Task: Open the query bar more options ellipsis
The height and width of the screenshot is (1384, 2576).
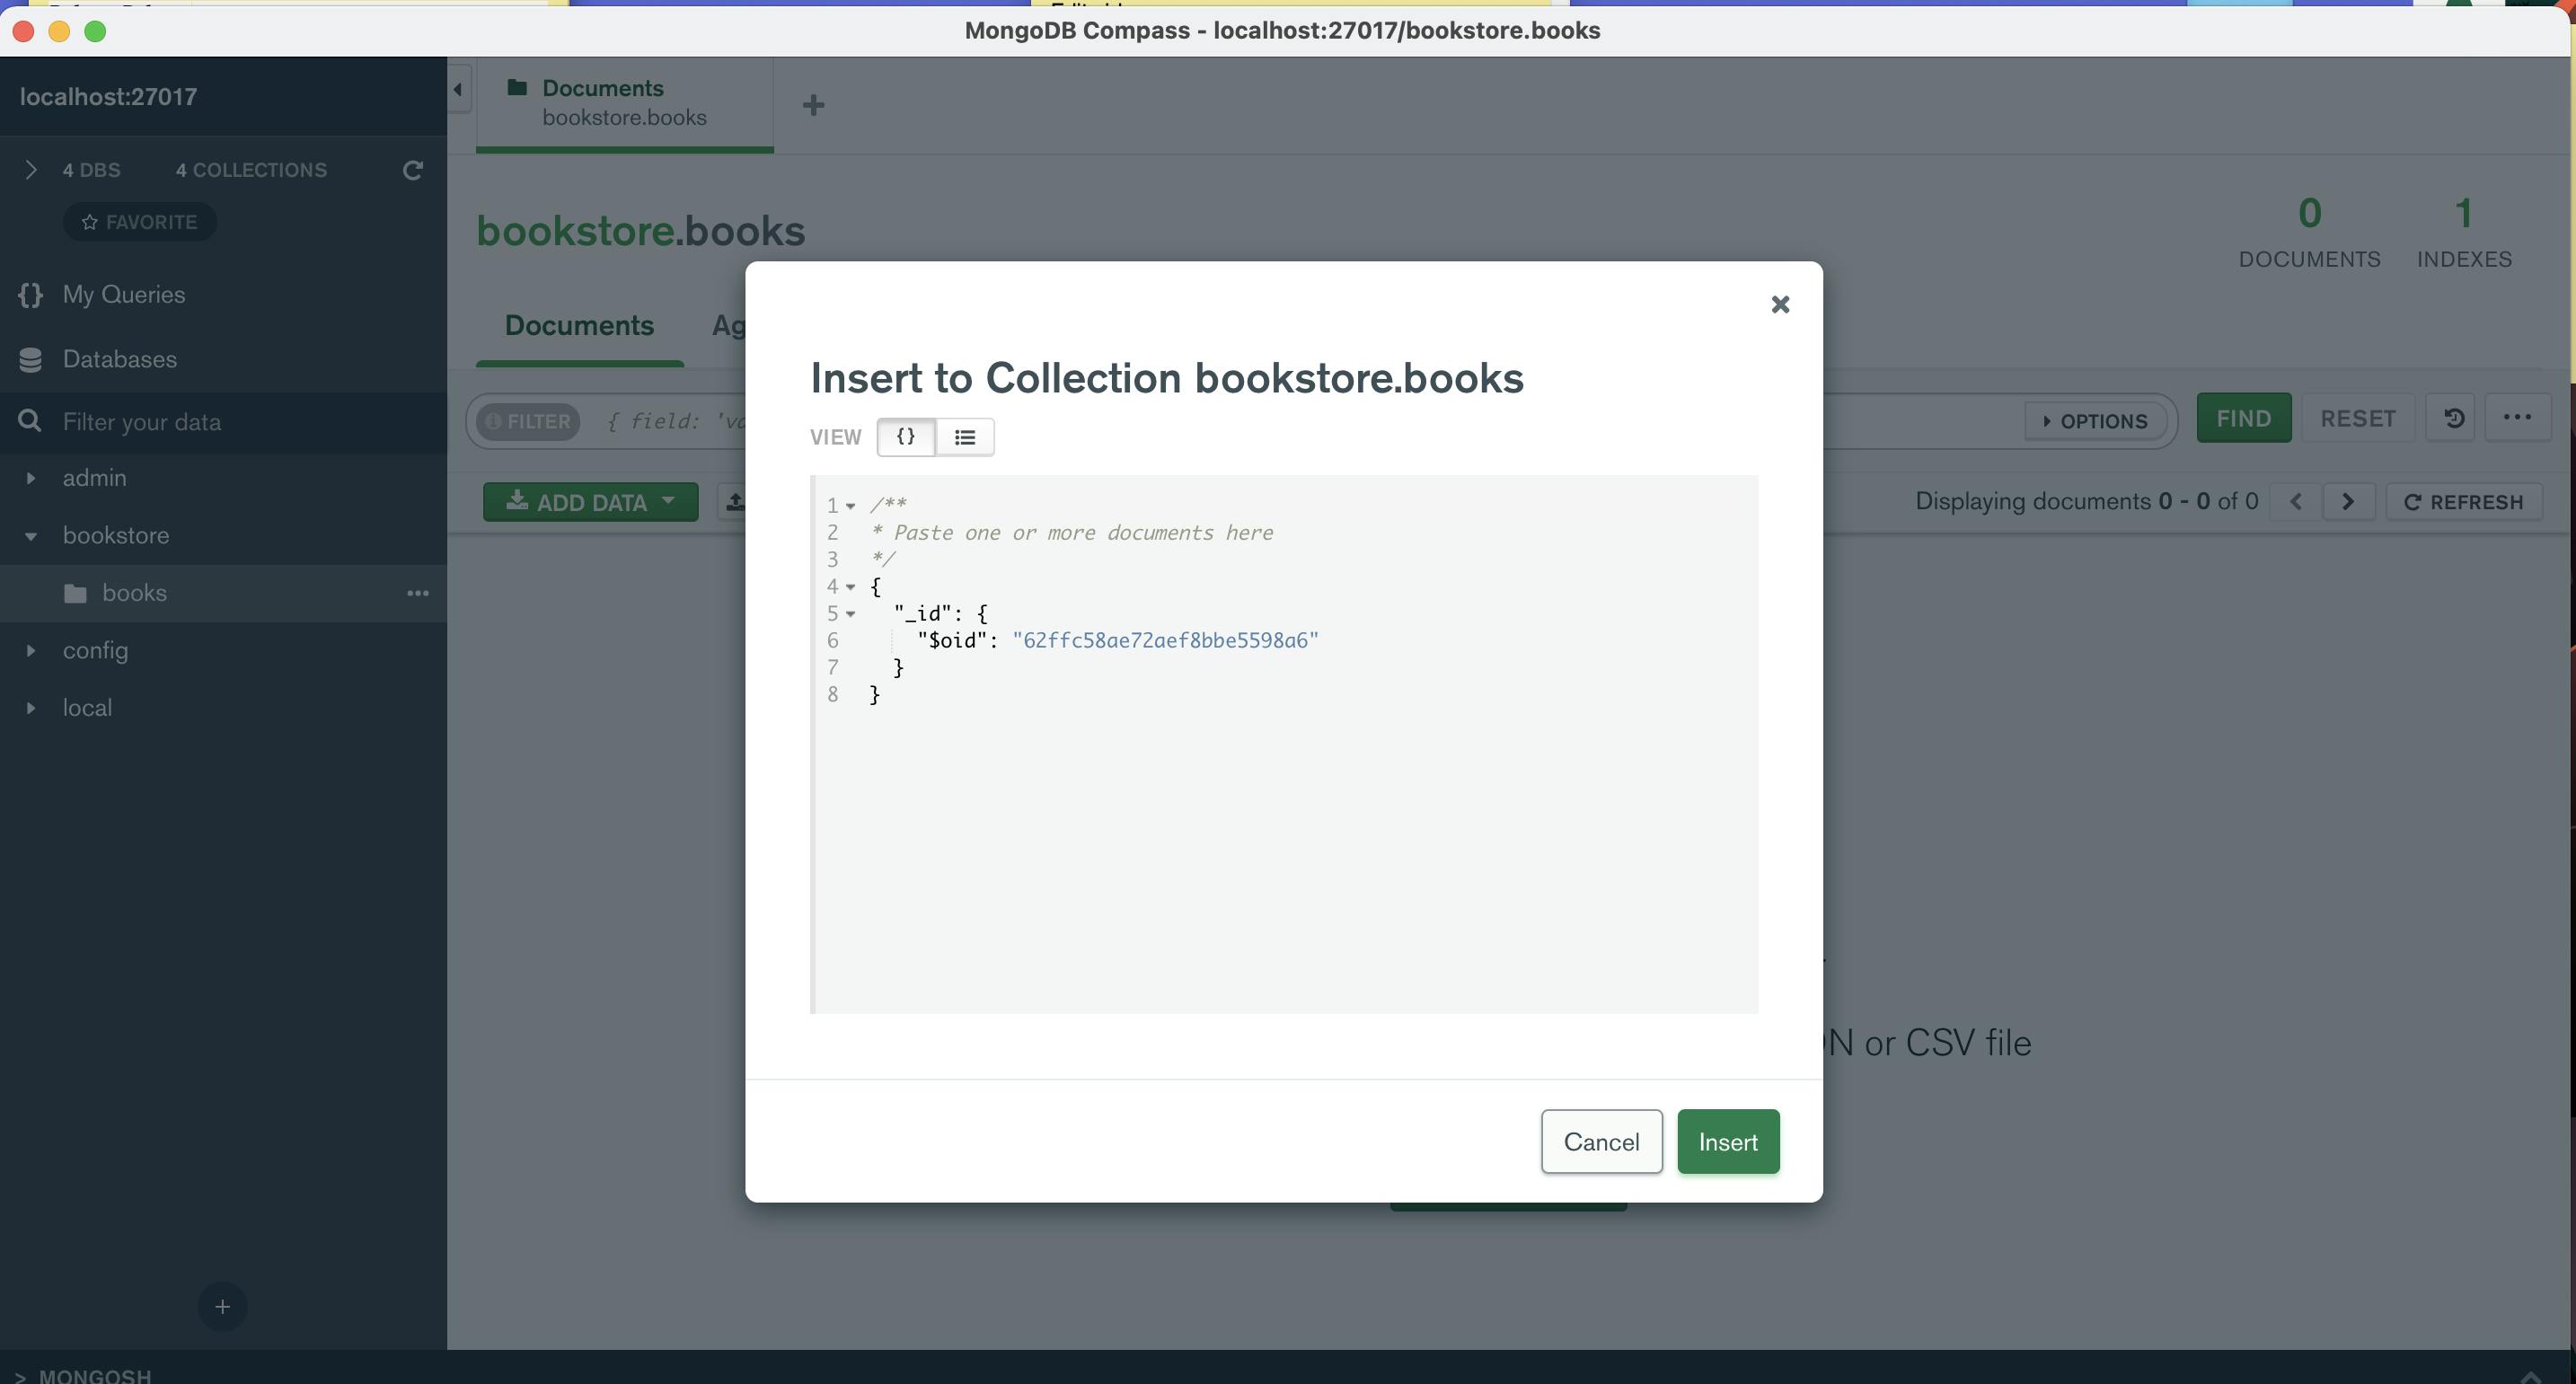Action: pyautogui.click(x=2516, y=418)
